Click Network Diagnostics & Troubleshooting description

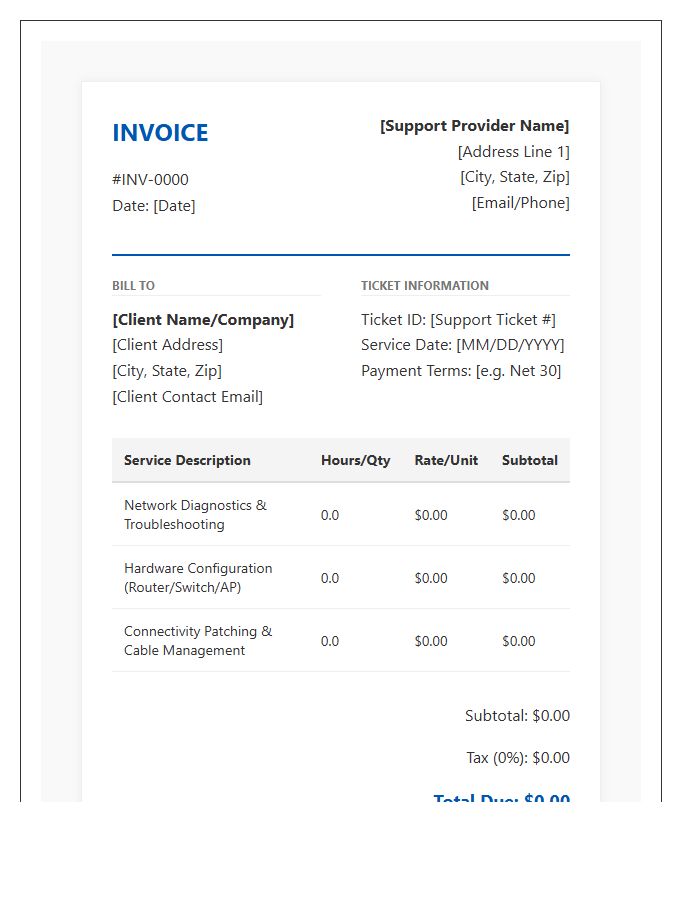coord(195,515)
